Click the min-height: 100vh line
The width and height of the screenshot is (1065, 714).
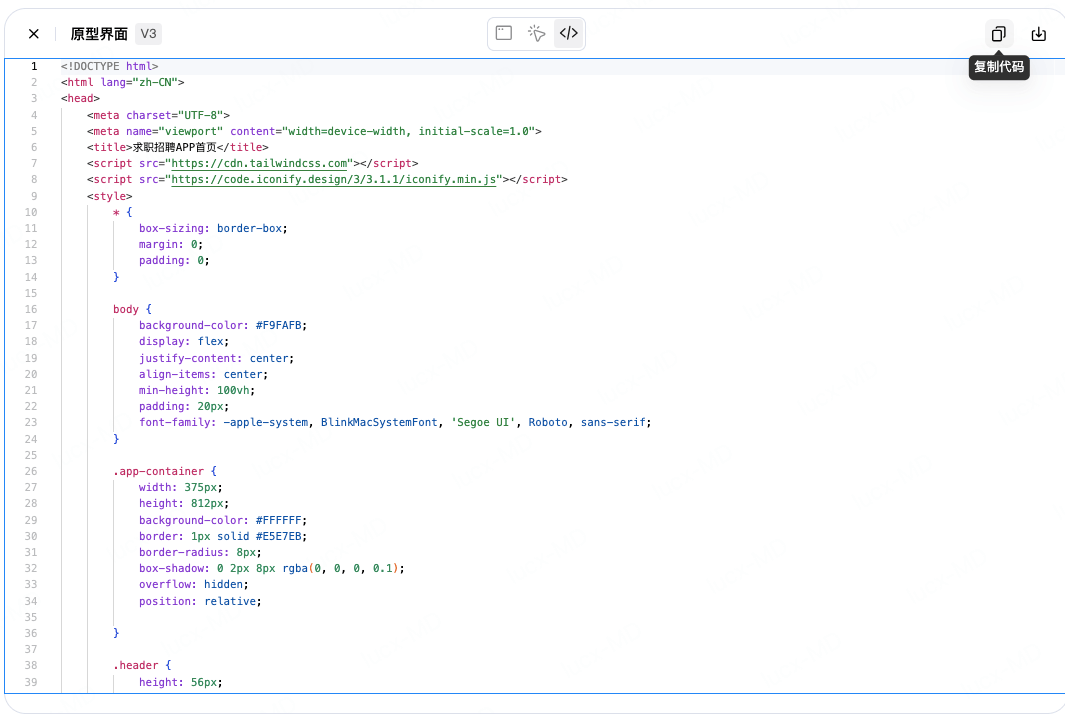[197, 391]
